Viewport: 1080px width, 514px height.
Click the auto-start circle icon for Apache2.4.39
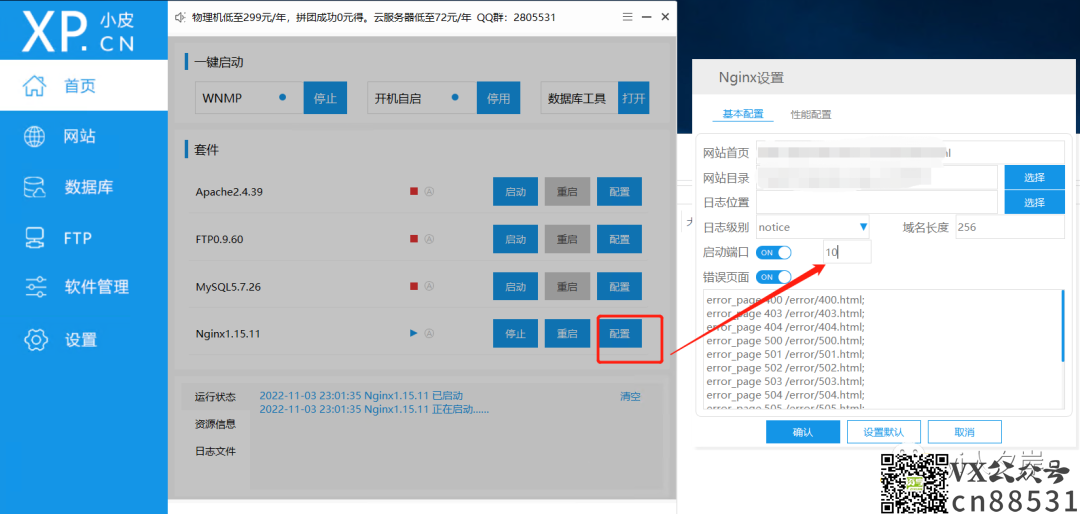tap(429, 192)
